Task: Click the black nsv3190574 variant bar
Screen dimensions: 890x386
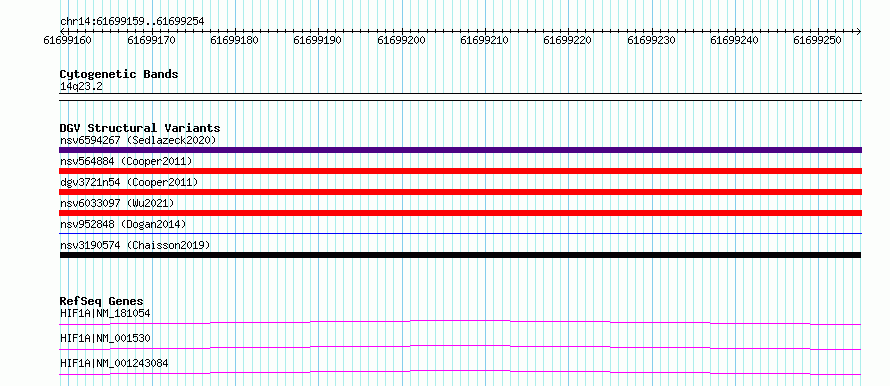Action: coord(461,255)
